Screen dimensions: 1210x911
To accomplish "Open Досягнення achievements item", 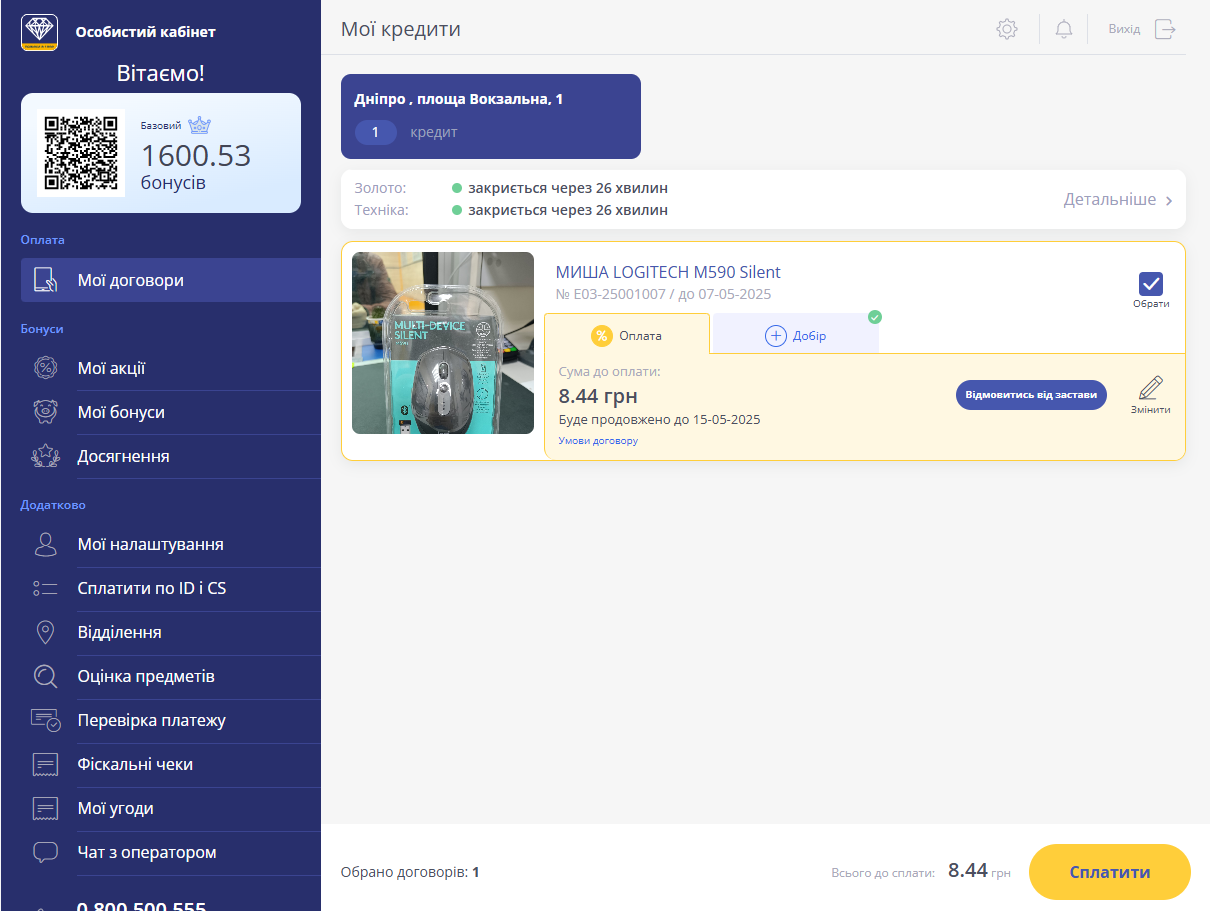I will coord(123,456).
